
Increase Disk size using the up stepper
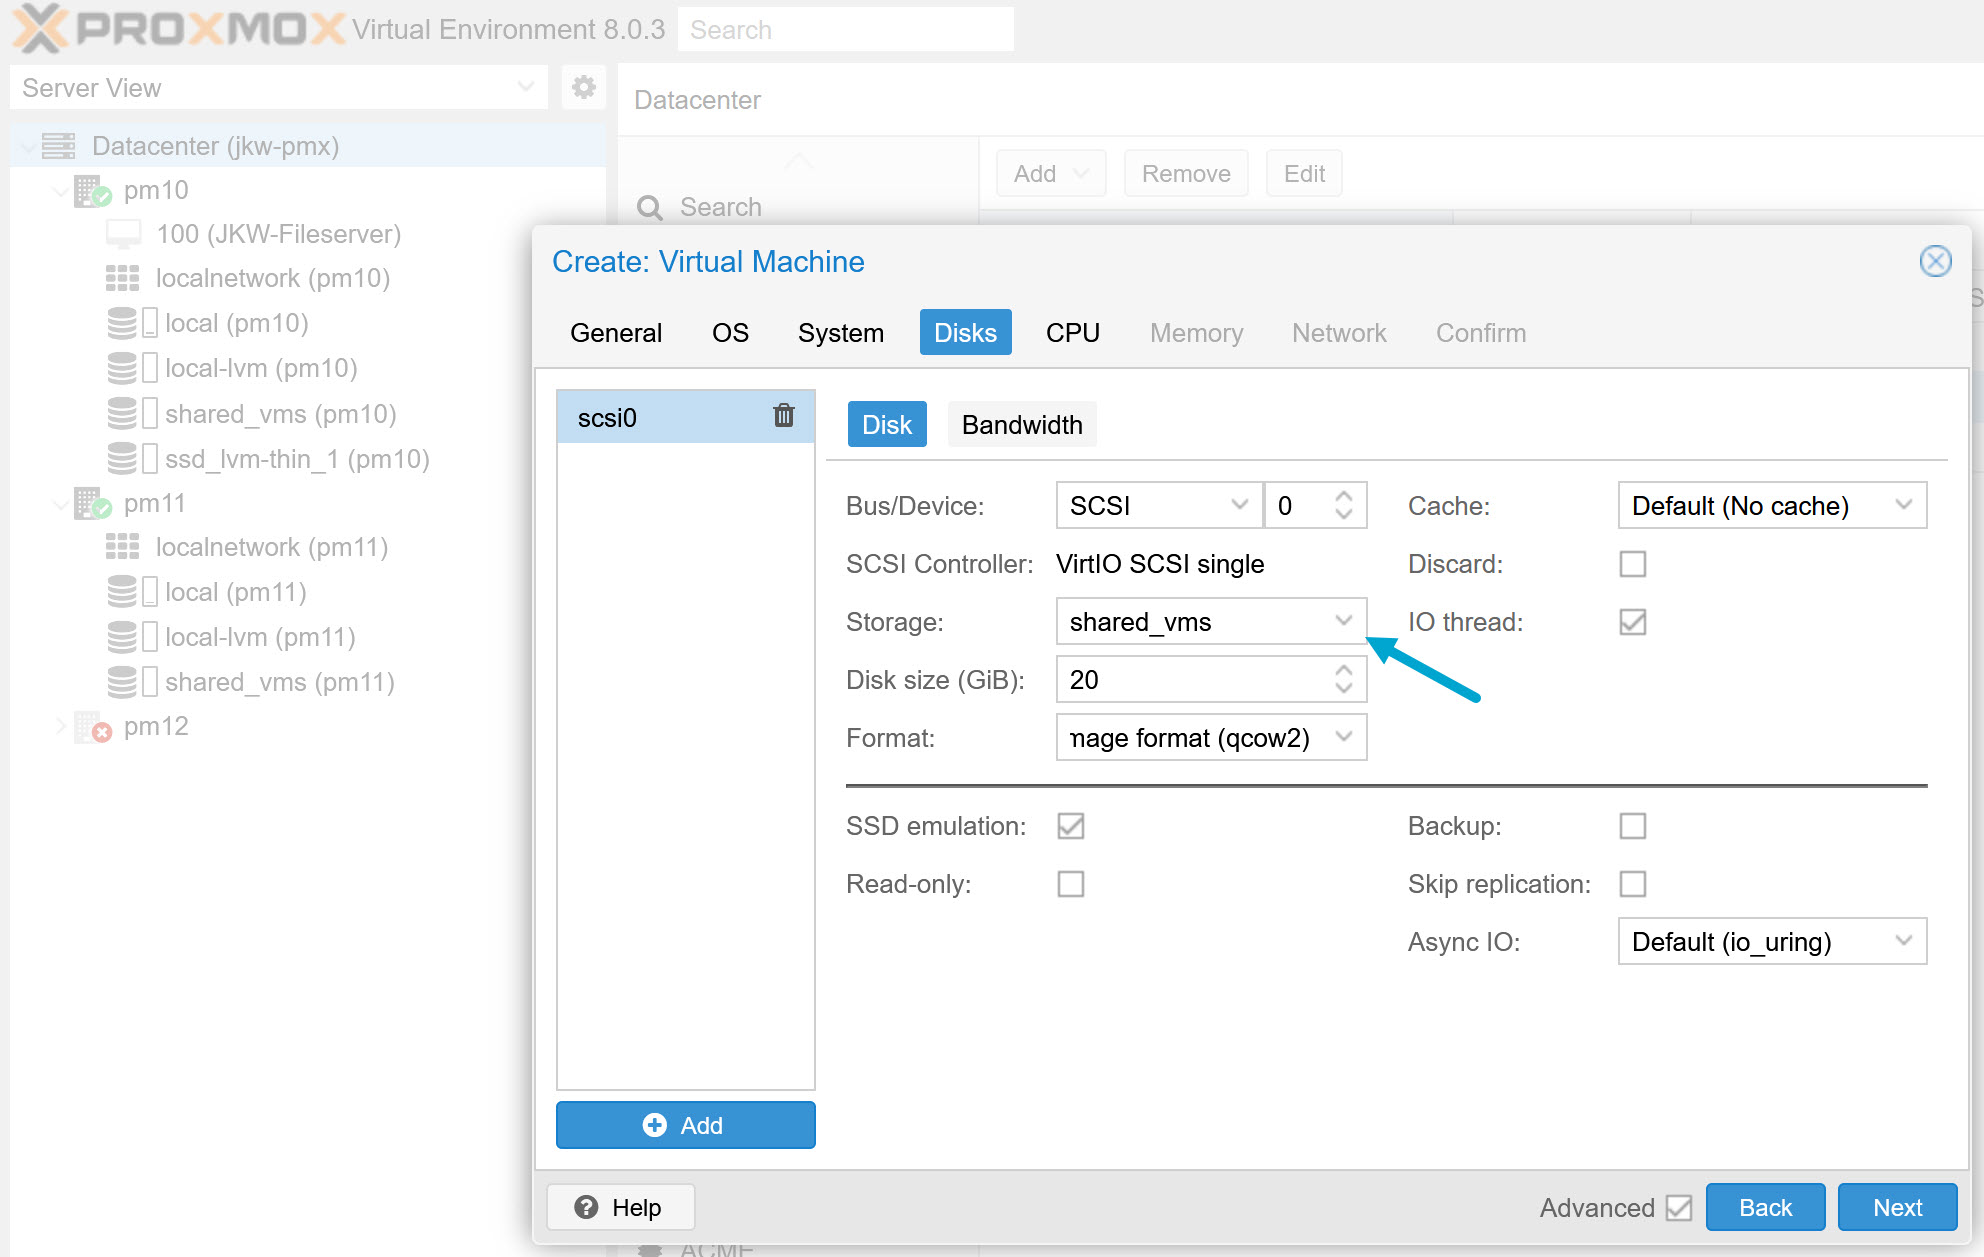[x=1345, y=671]
